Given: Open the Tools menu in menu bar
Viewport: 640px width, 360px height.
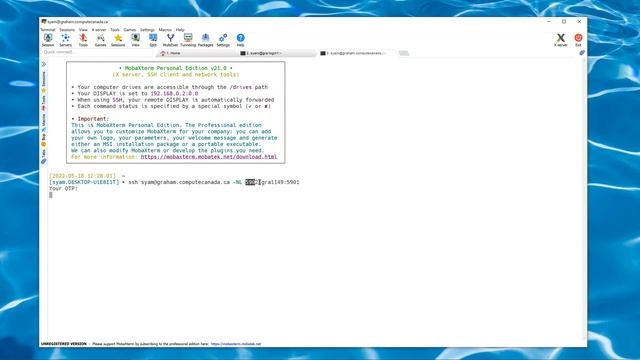Looking at the screenshot, I should pyautogui.click(x=115, y=30).
